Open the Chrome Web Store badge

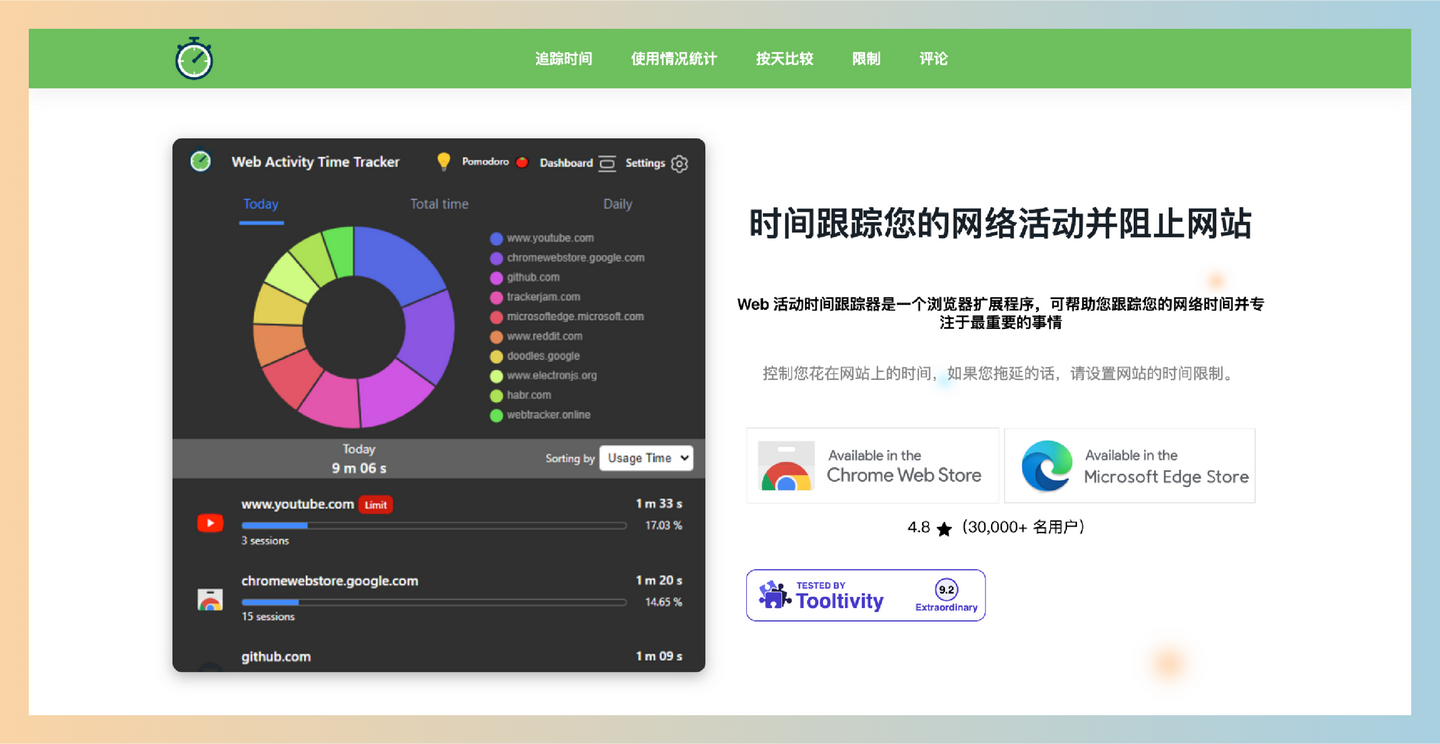point(872,465)
